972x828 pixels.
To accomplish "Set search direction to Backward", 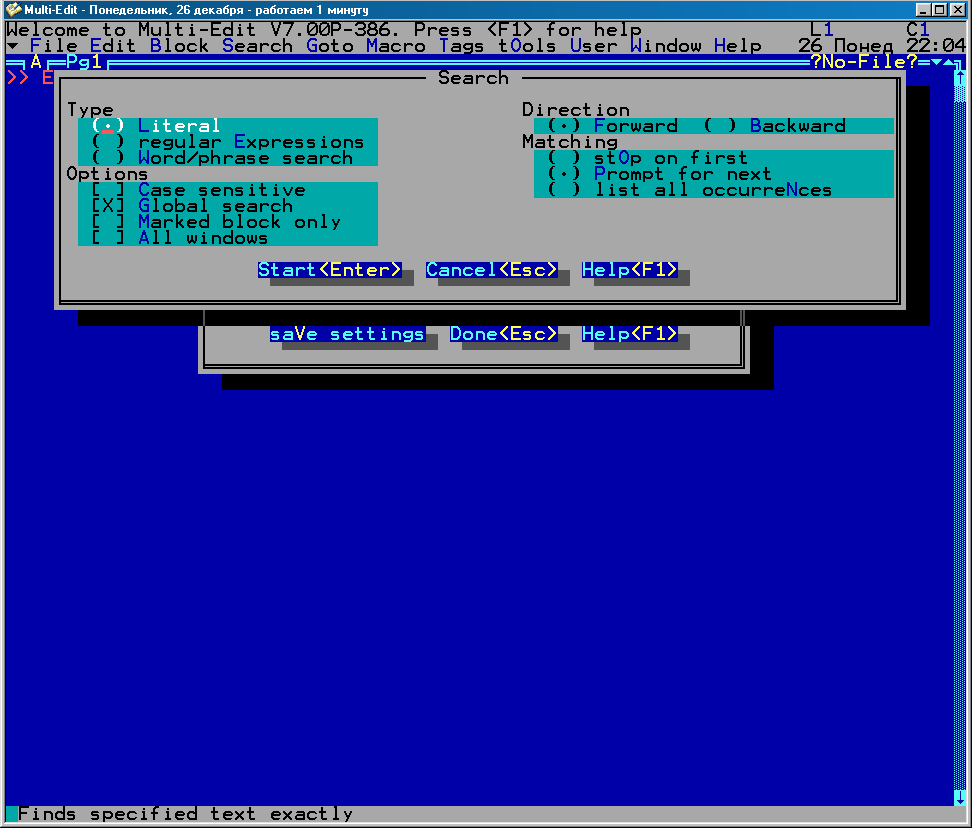I will pos(775,126).
